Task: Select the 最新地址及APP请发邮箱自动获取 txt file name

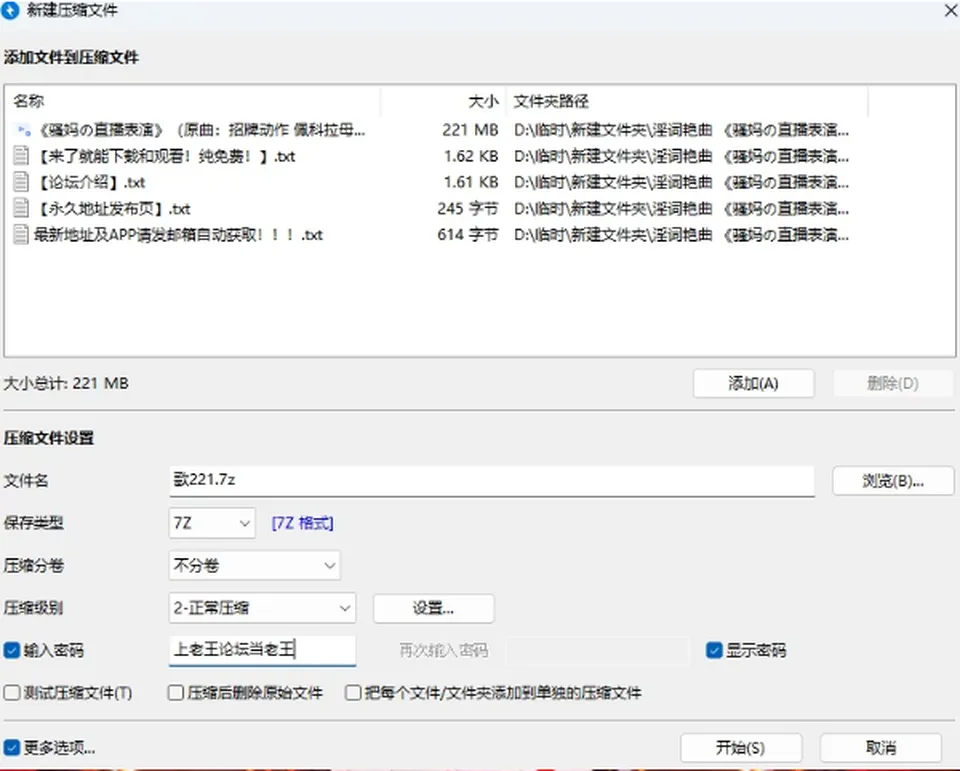Action: 178,235
